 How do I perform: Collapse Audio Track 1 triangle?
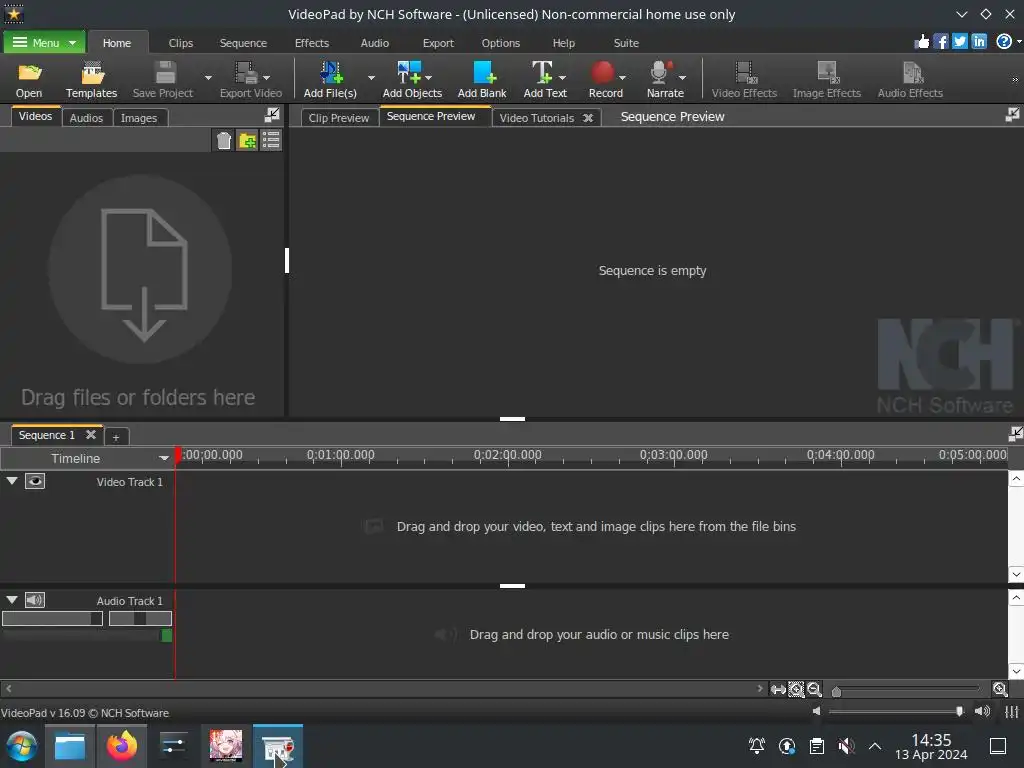click(12, 600)
